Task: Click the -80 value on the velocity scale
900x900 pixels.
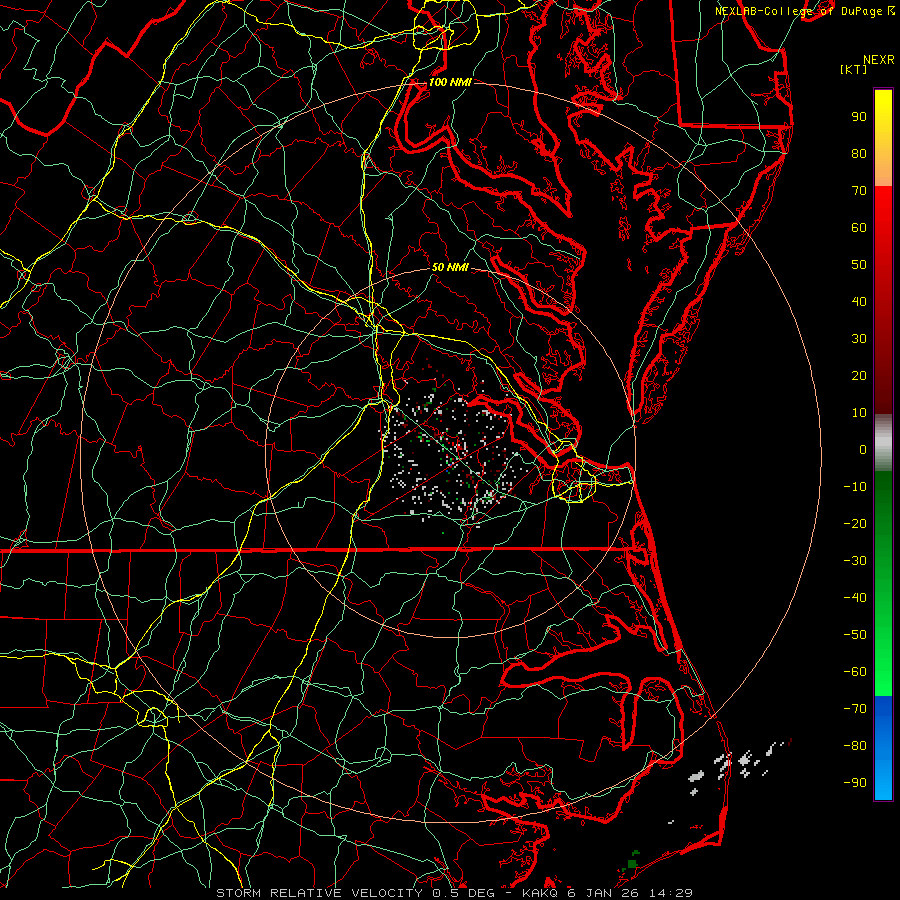Action: click(x=855, y=746)
